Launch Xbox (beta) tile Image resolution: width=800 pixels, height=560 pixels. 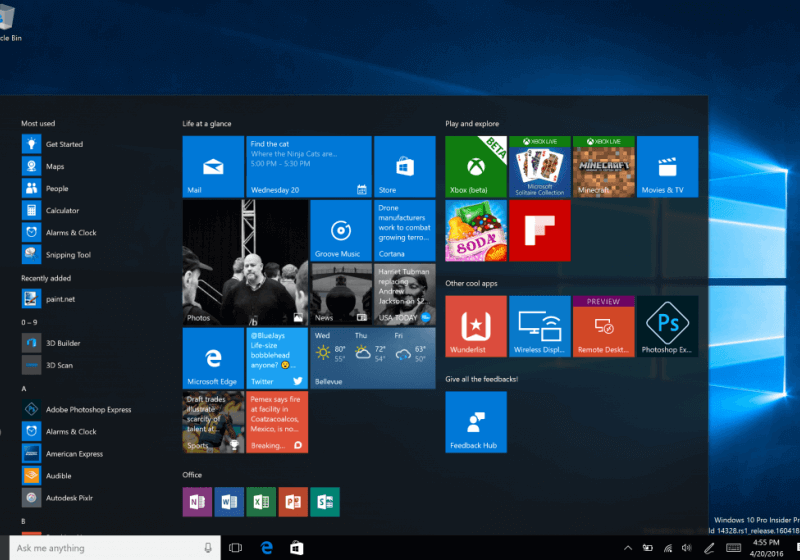pyautogui.click(x=476, y=166)
